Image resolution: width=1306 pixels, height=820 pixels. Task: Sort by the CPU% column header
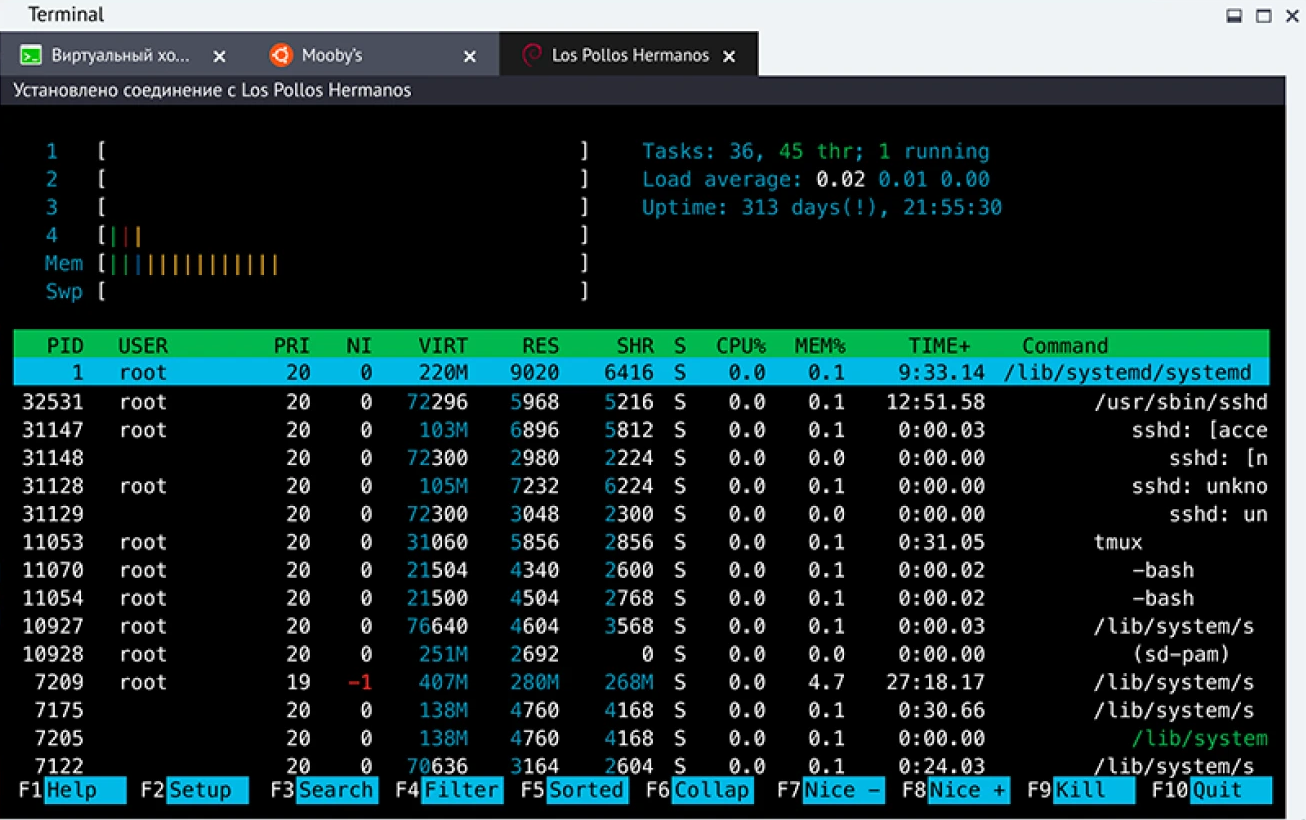coord(740,346)
